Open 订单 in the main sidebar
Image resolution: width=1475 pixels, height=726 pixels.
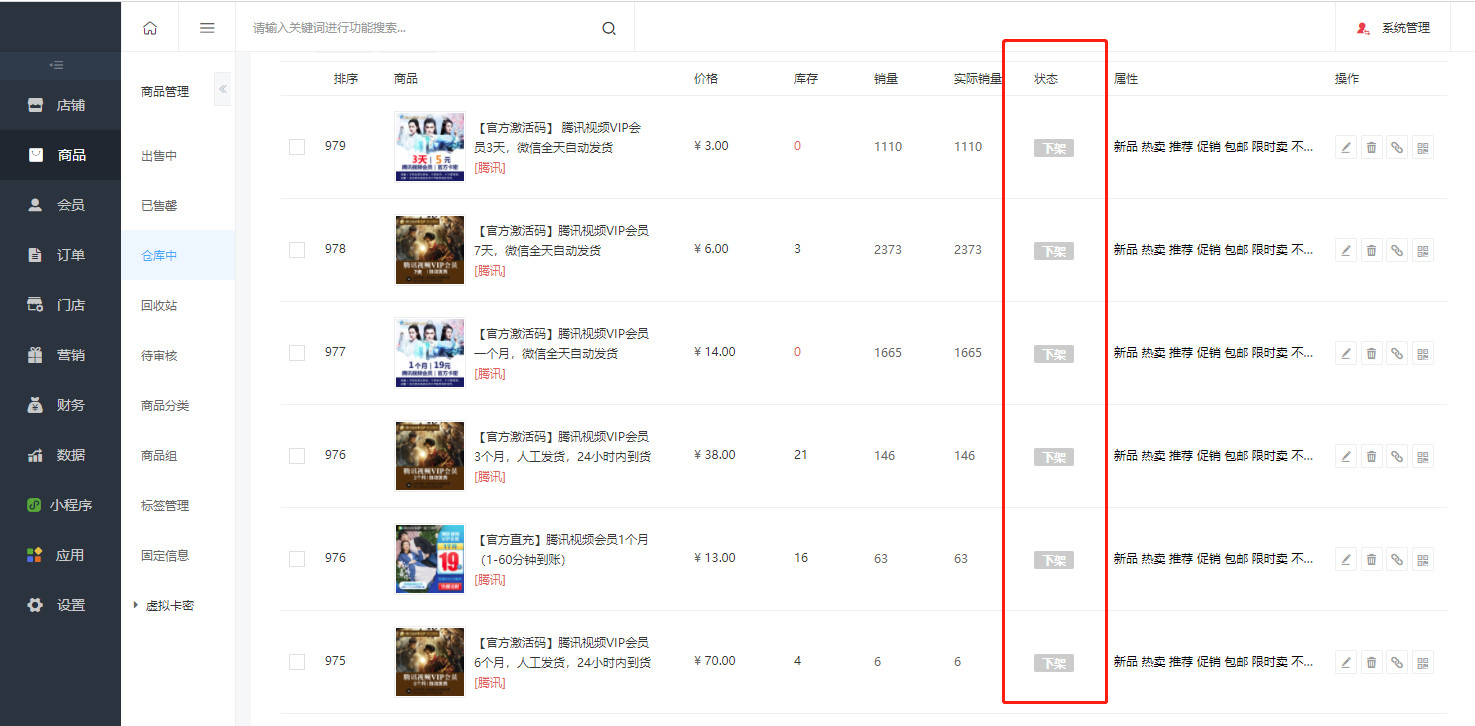click(x=60, y=255)
